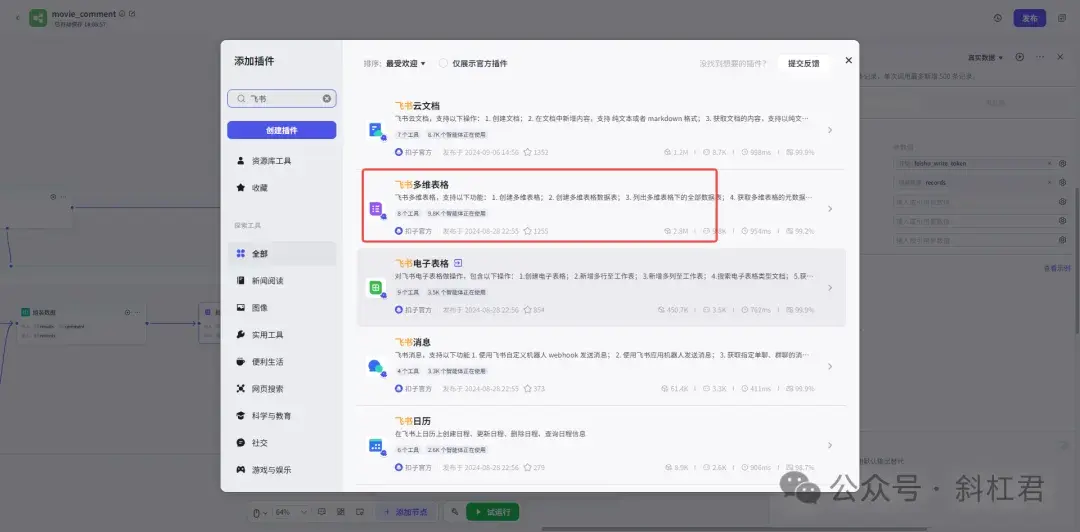The width and height of the screenshot is (1080, 532).
Task: Click the 网页搜索 icon
Action: (x=240, y=389)
